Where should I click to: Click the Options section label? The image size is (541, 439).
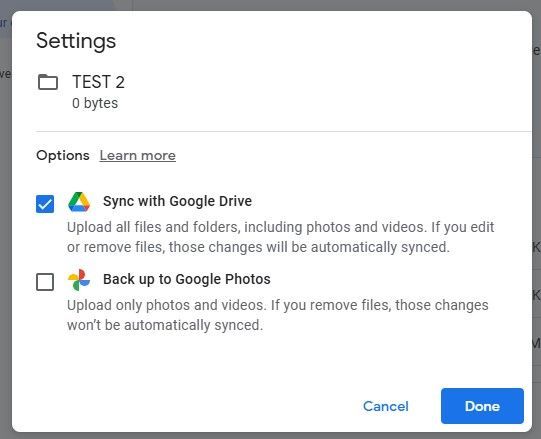(63, 155)
